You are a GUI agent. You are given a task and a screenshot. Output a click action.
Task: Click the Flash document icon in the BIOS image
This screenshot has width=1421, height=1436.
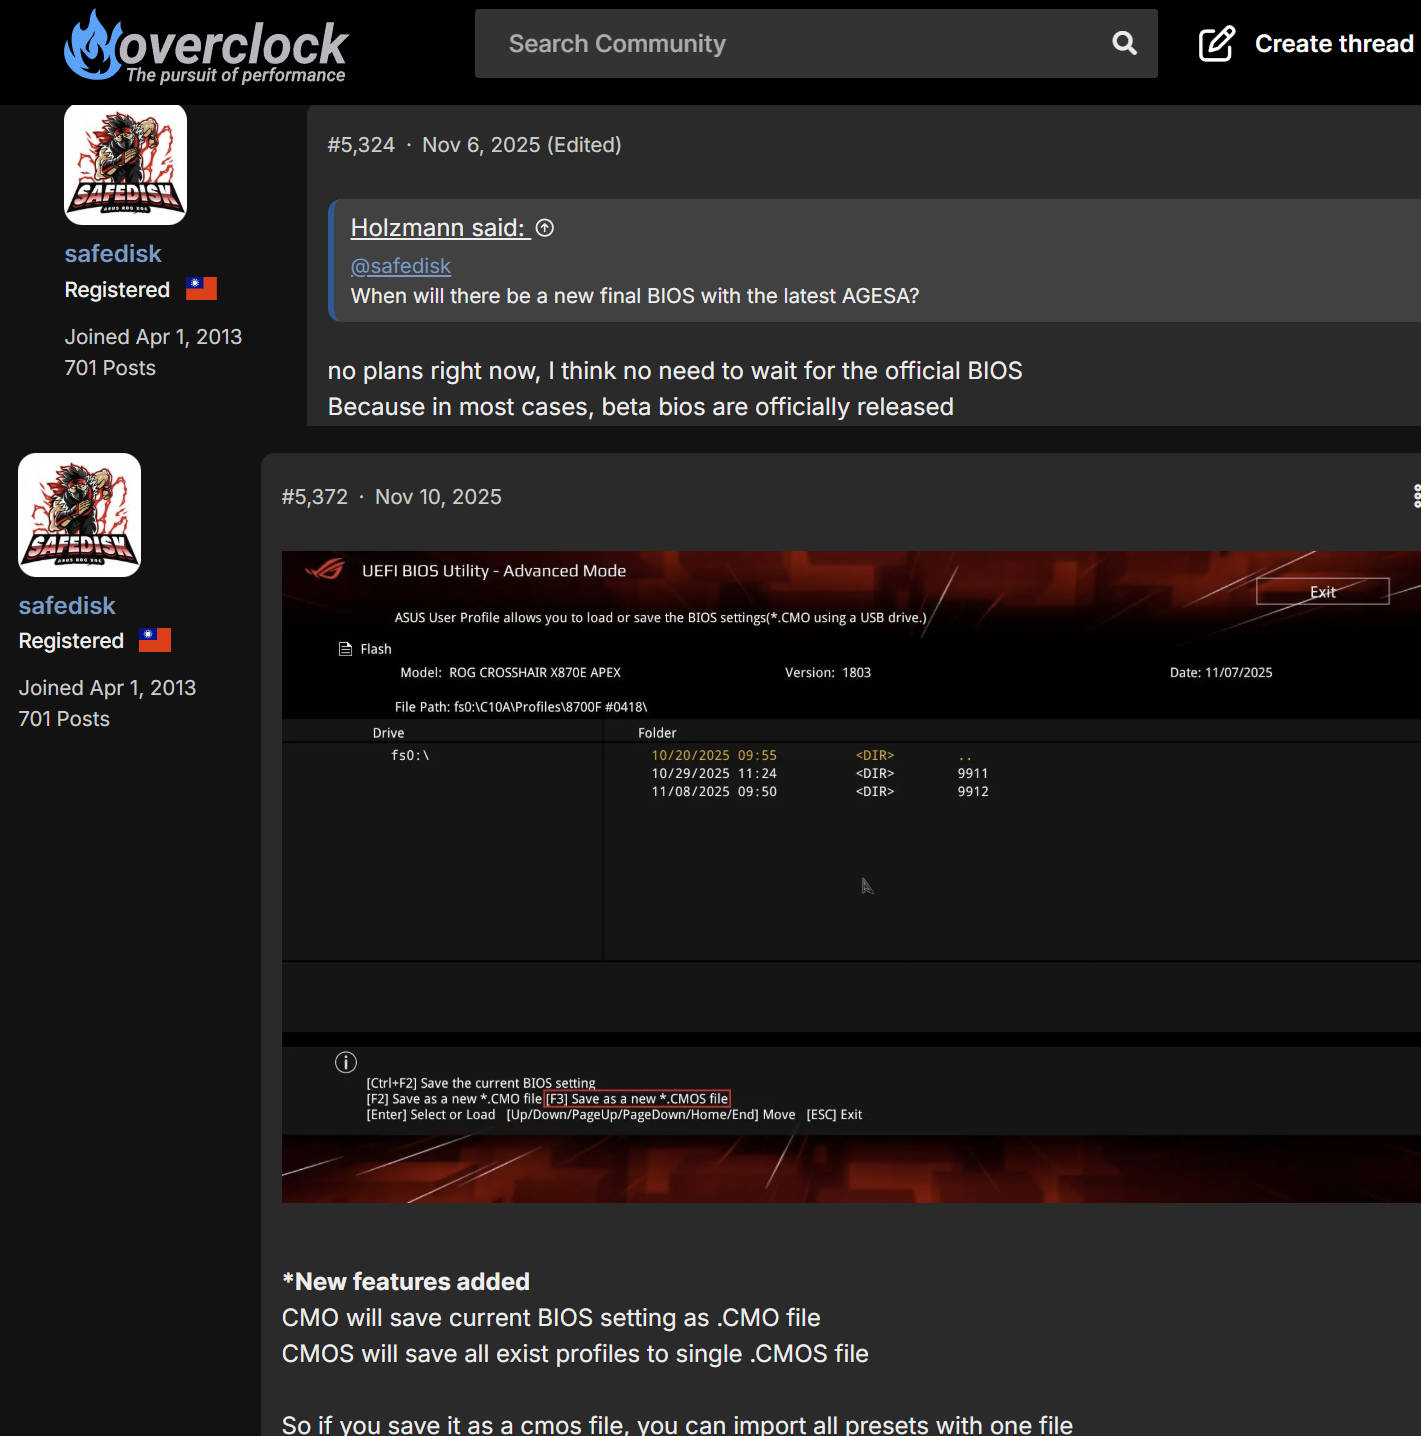(345, 649)
